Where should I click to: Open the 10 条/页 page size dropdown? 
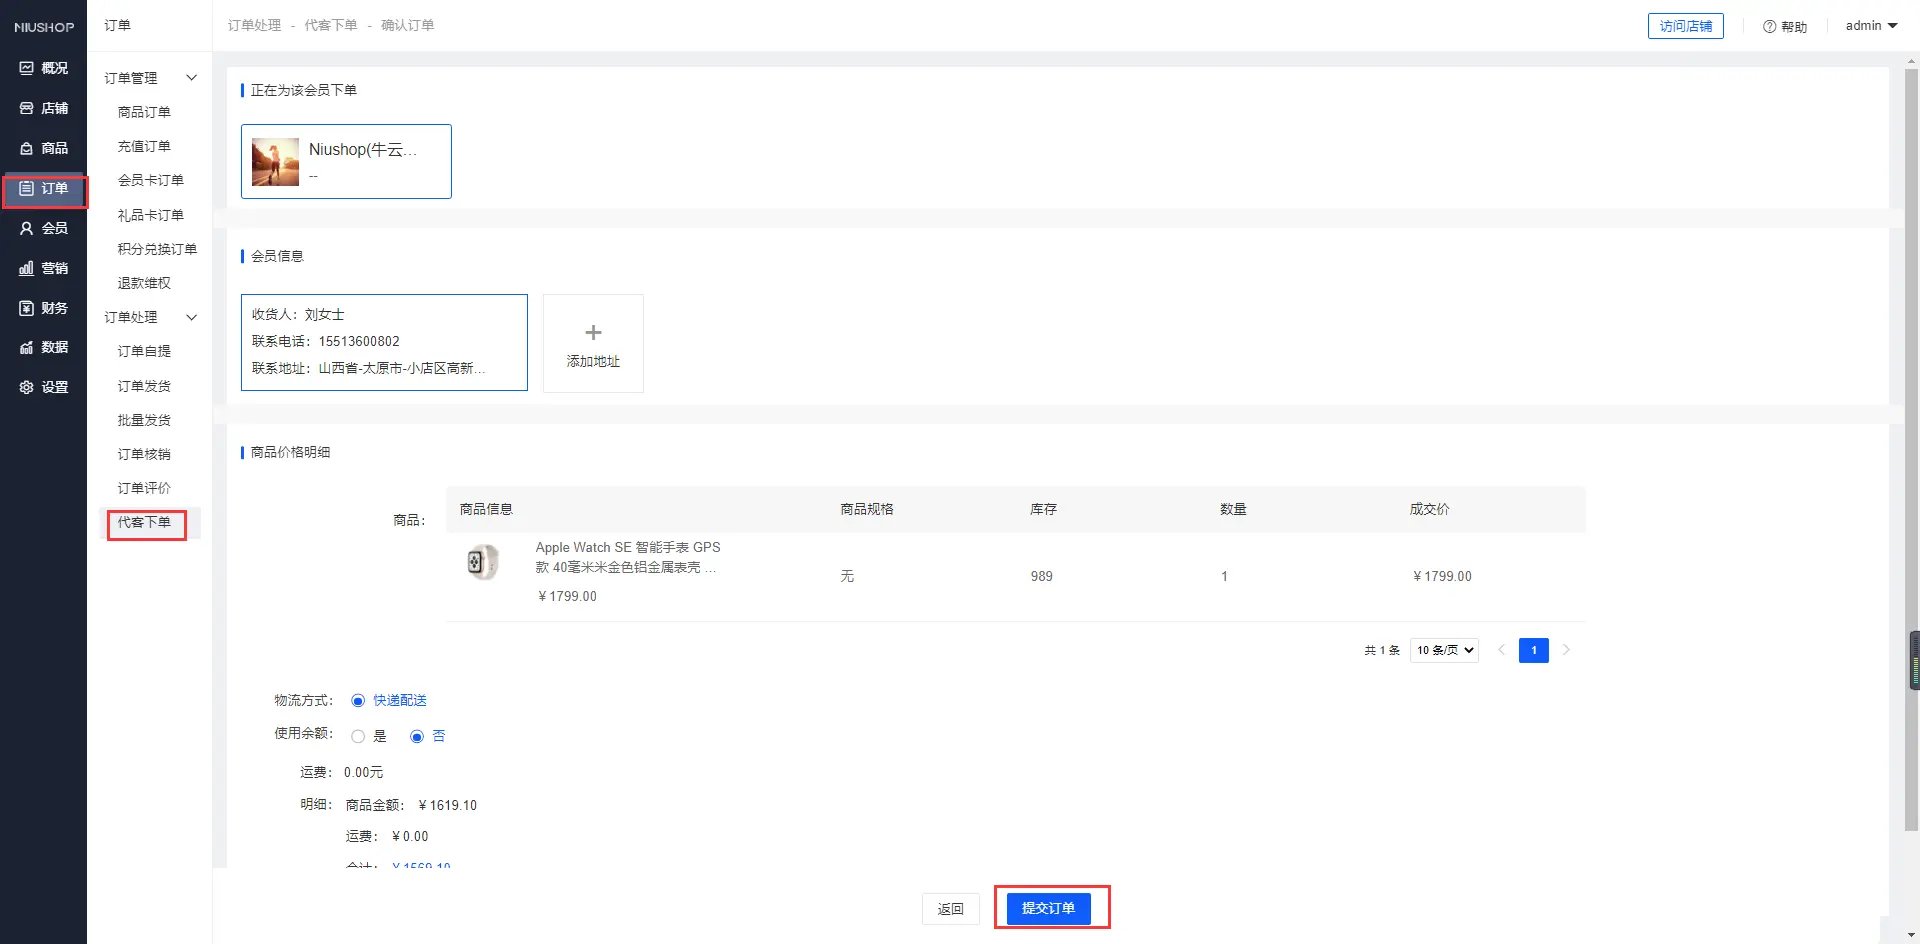tap(1444, 650)
